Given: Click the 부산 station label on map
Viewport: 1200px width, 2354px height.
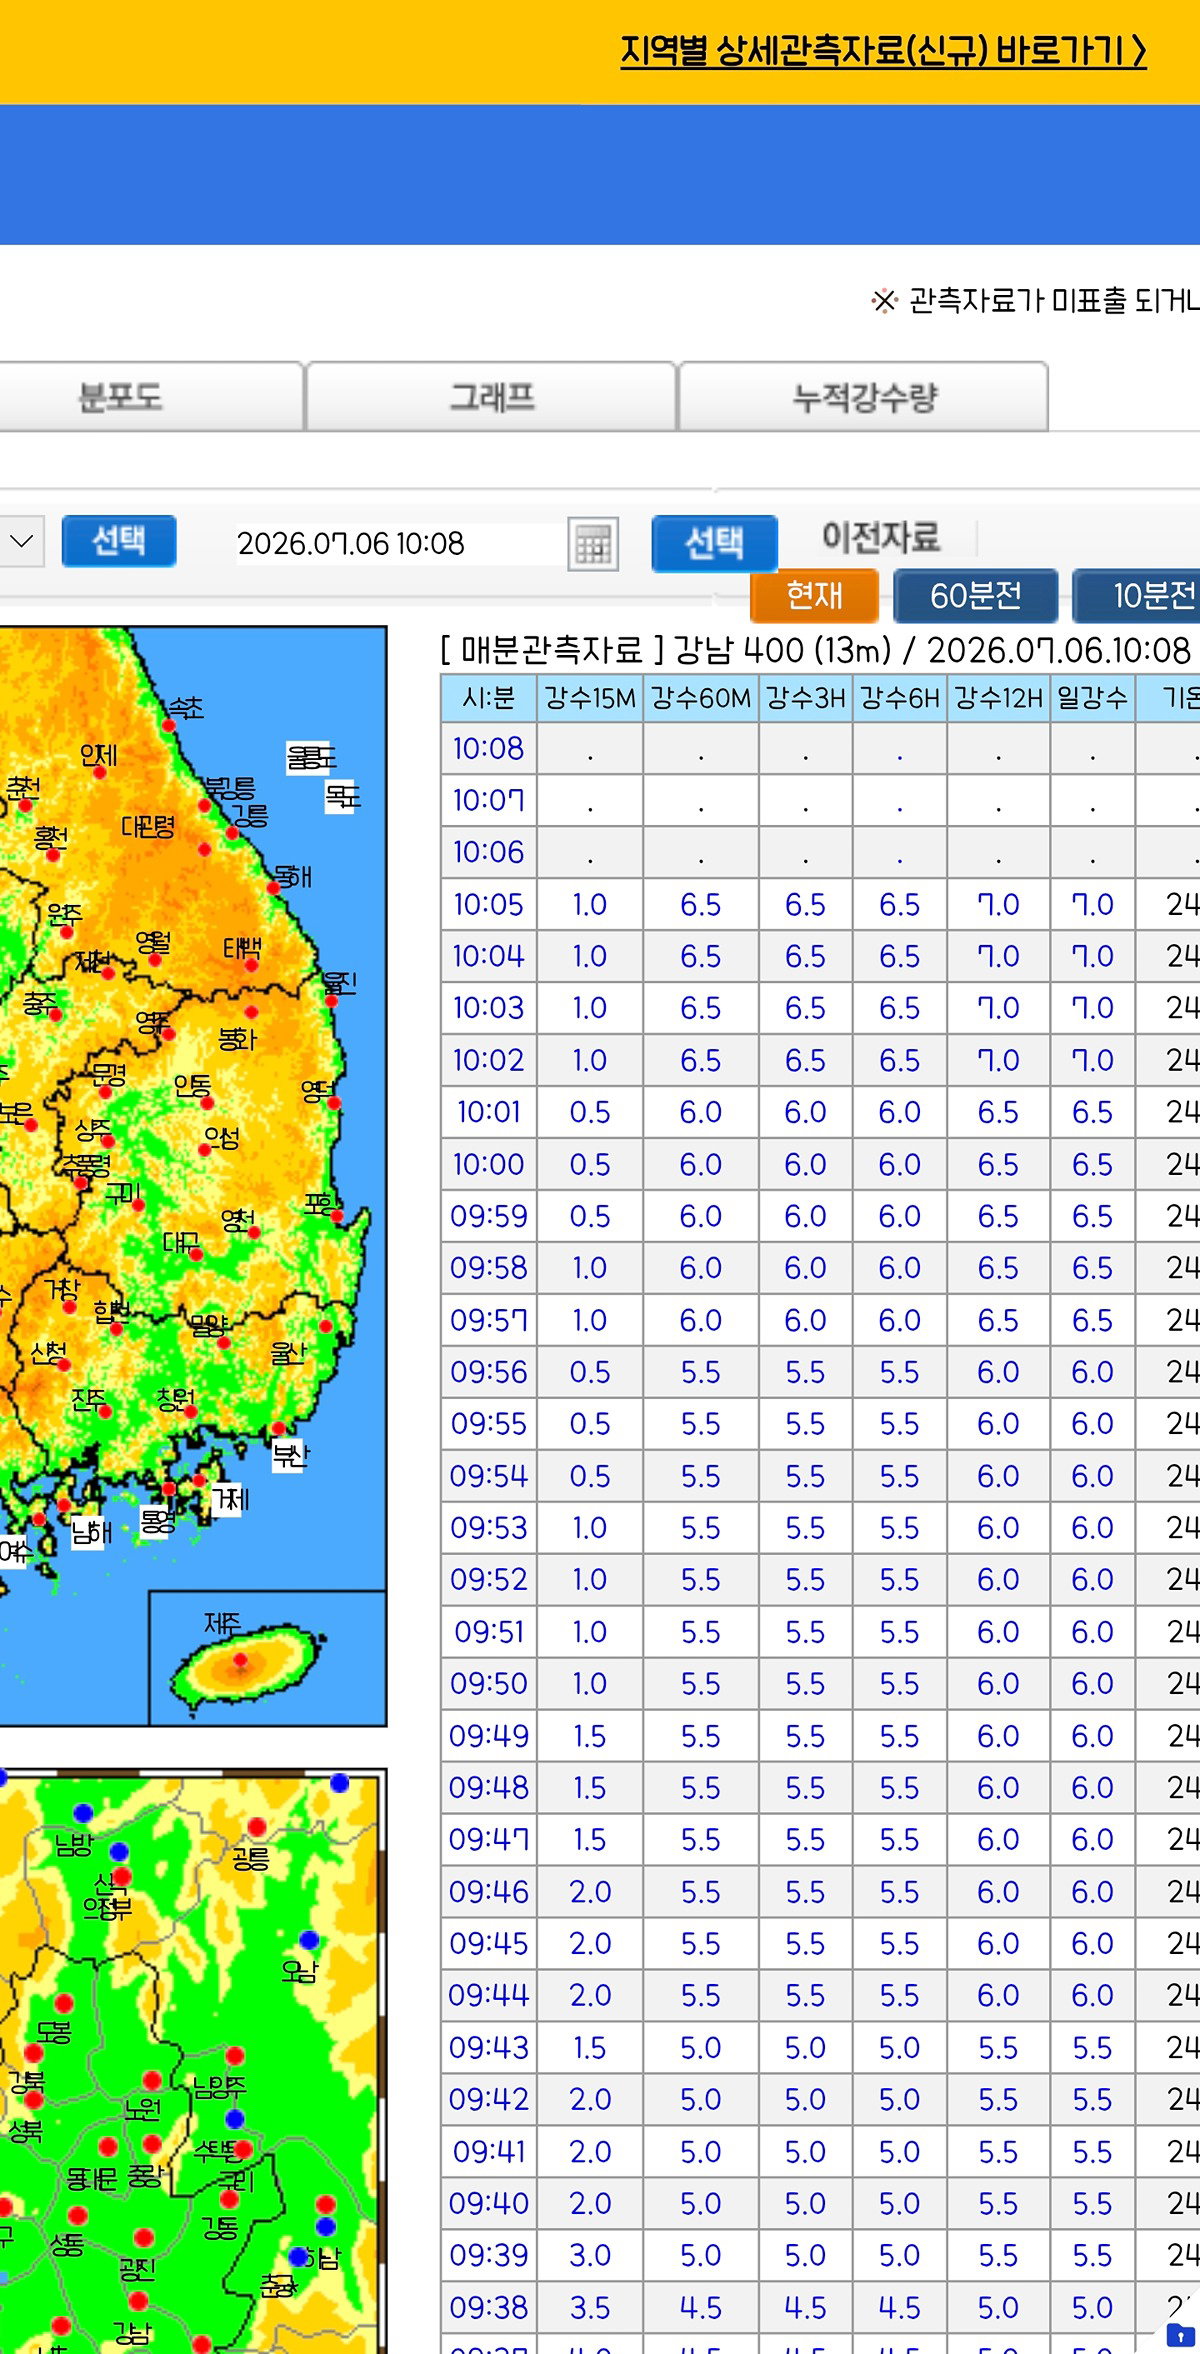Looking at the screenshot, I should (x=291, y=1456).
